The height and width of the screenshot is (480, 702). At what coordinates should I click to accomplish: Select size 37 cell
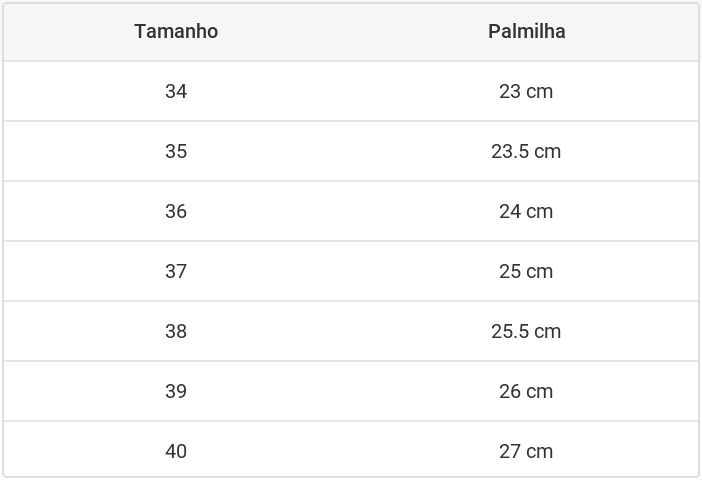[176, 271]
